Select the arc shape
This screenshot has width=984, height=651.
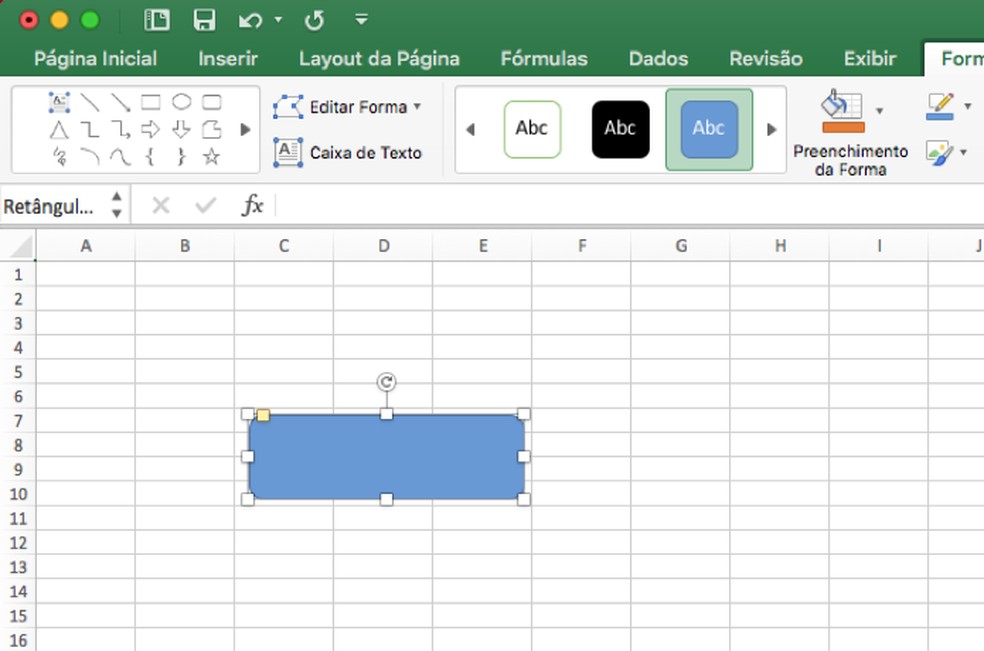click(x=90, y=156)
